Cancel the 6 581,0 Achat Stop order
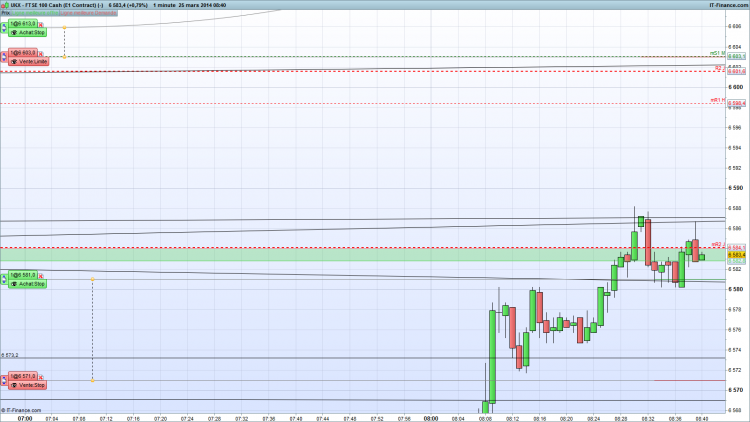The width and height of the screenshot is (750, 422). (41, 276)
